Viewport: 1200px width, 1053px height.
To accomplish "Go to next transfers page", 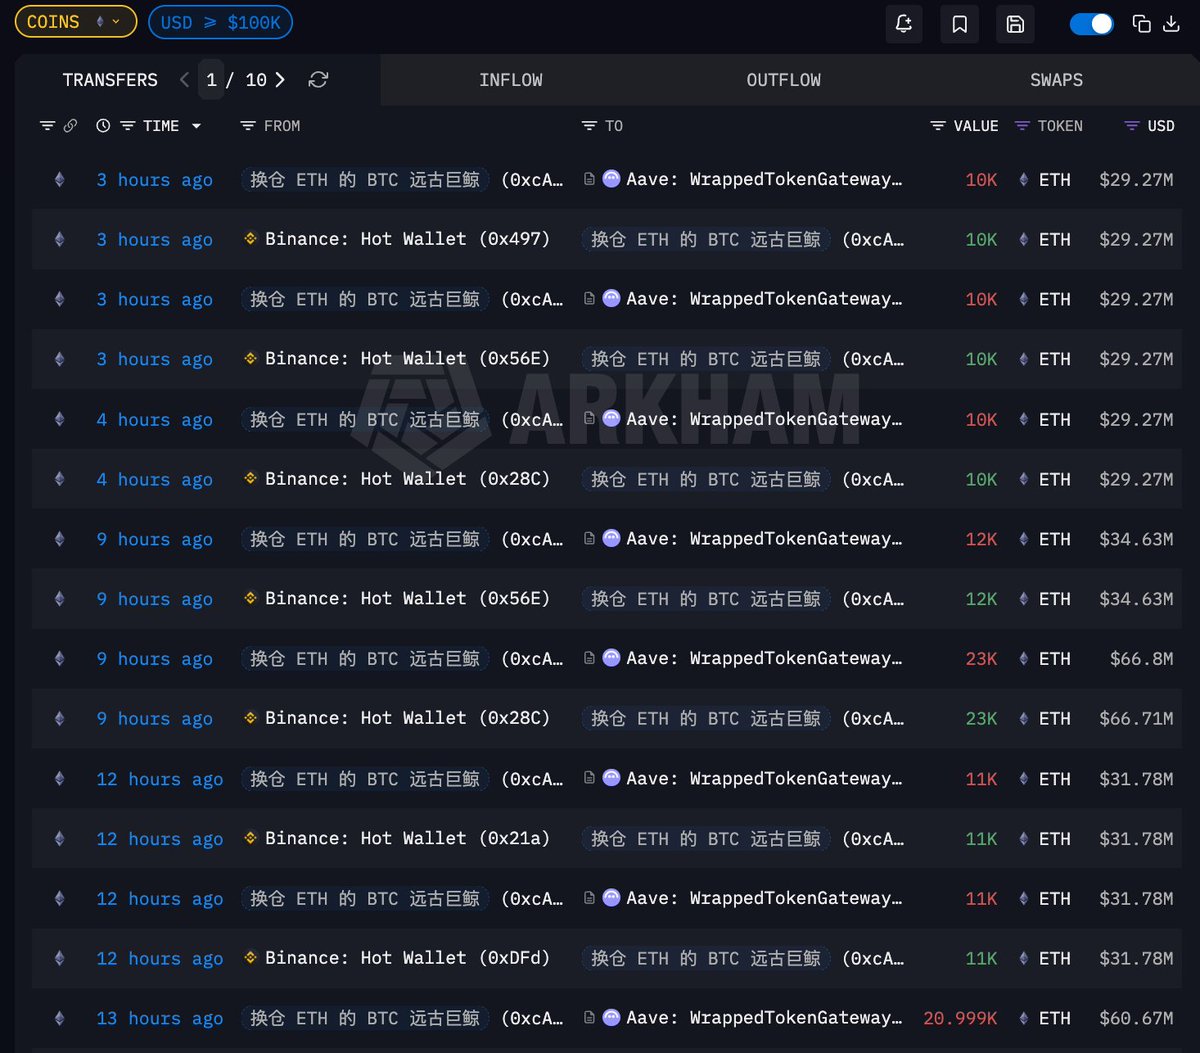I will [280, 80].
